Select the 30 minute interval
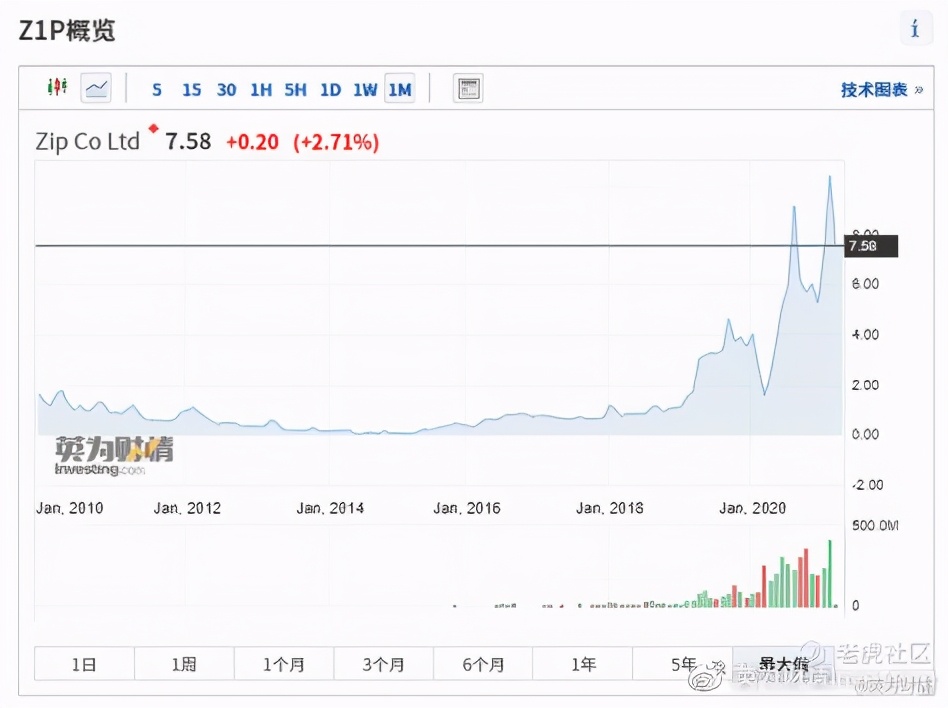Screen dimensions: 948x708 (x=227, y=90)
